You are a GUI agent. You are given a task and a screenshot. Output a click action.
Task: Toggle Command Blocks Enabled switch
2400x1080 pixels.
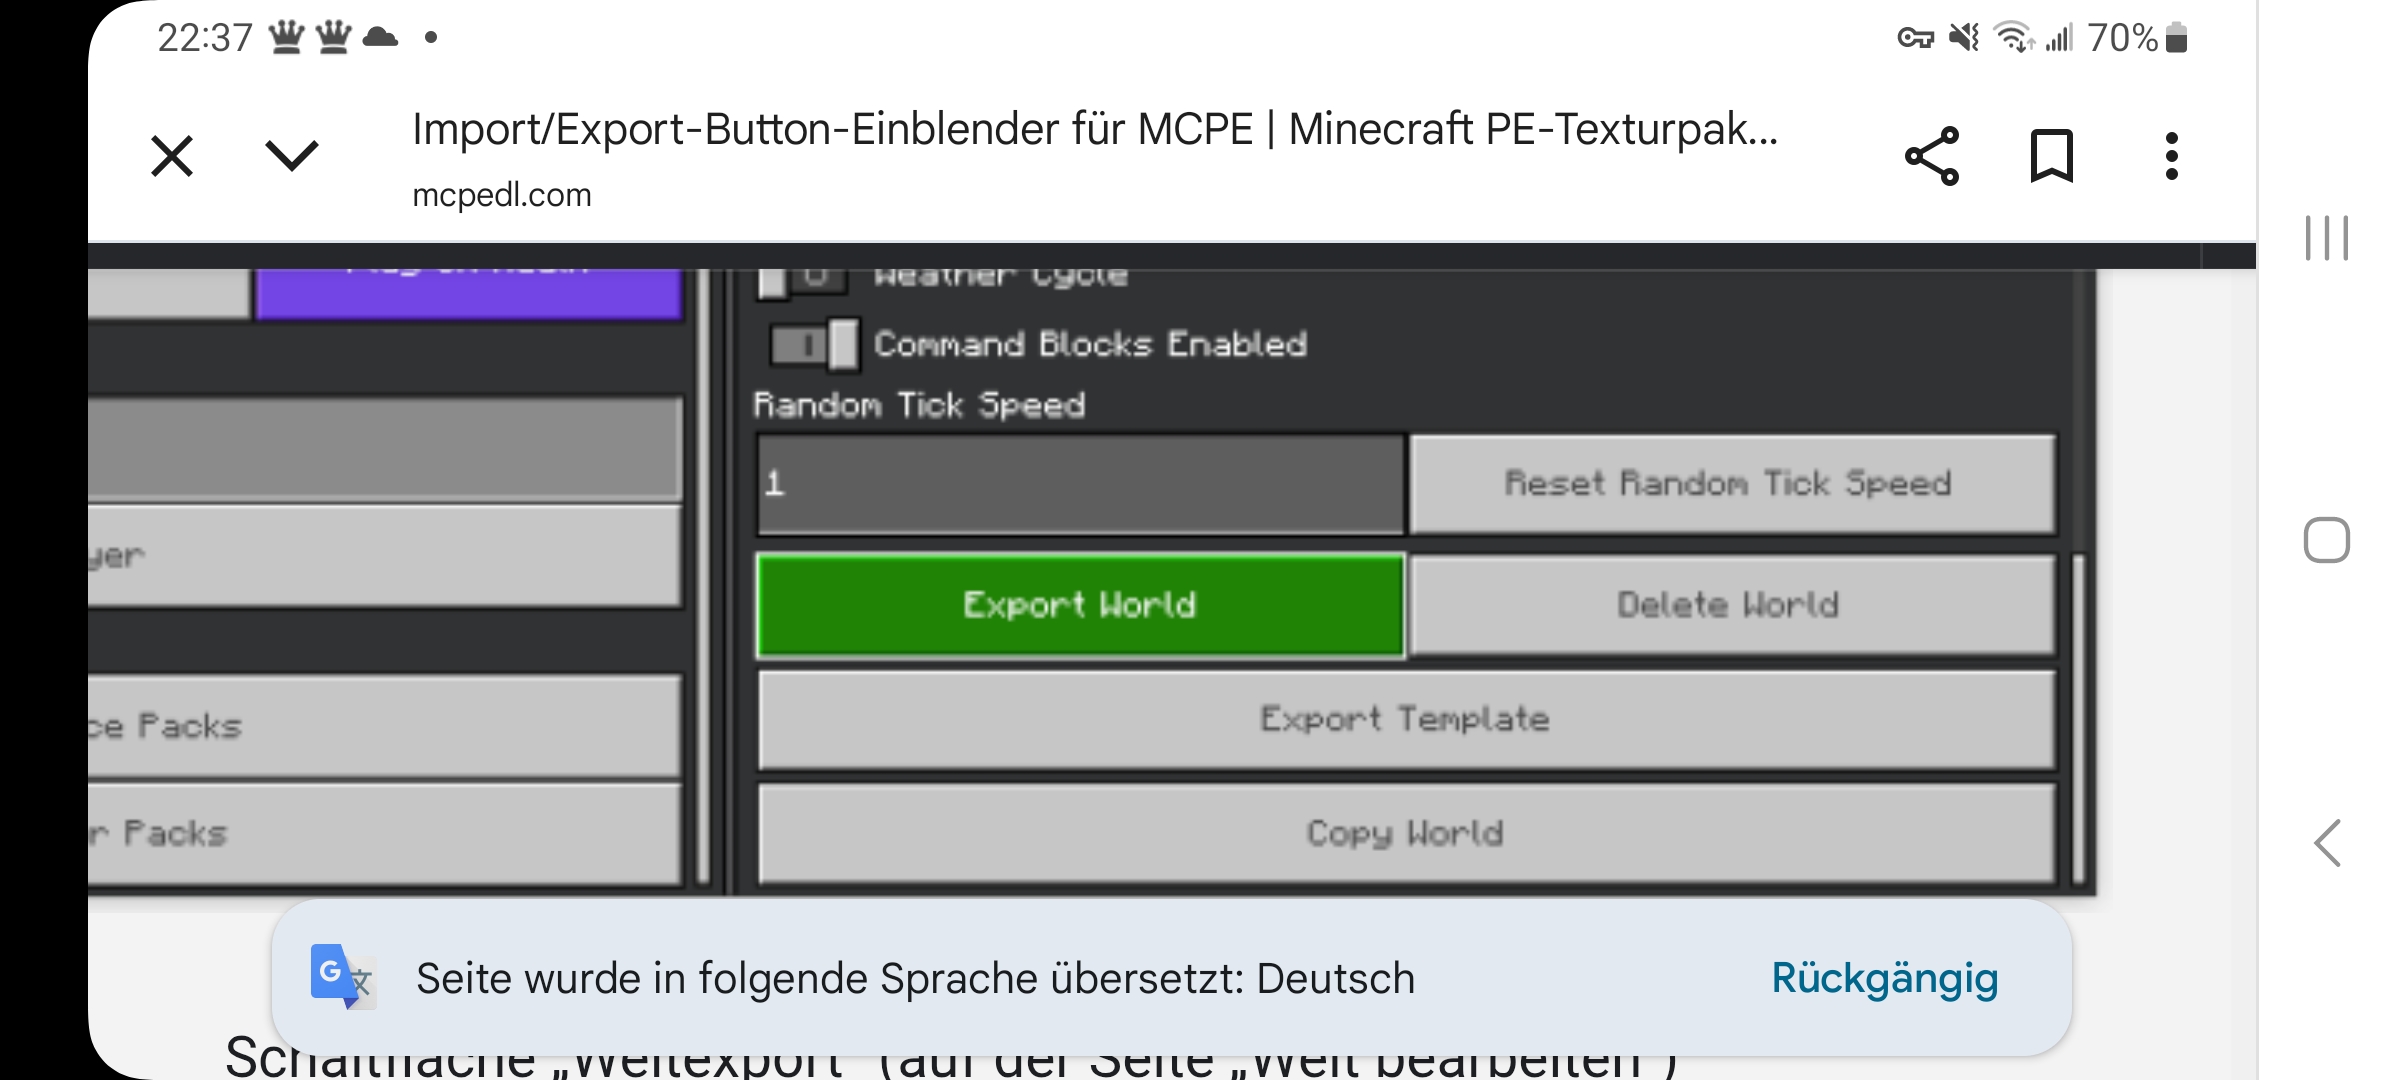(x=814, y=345)
